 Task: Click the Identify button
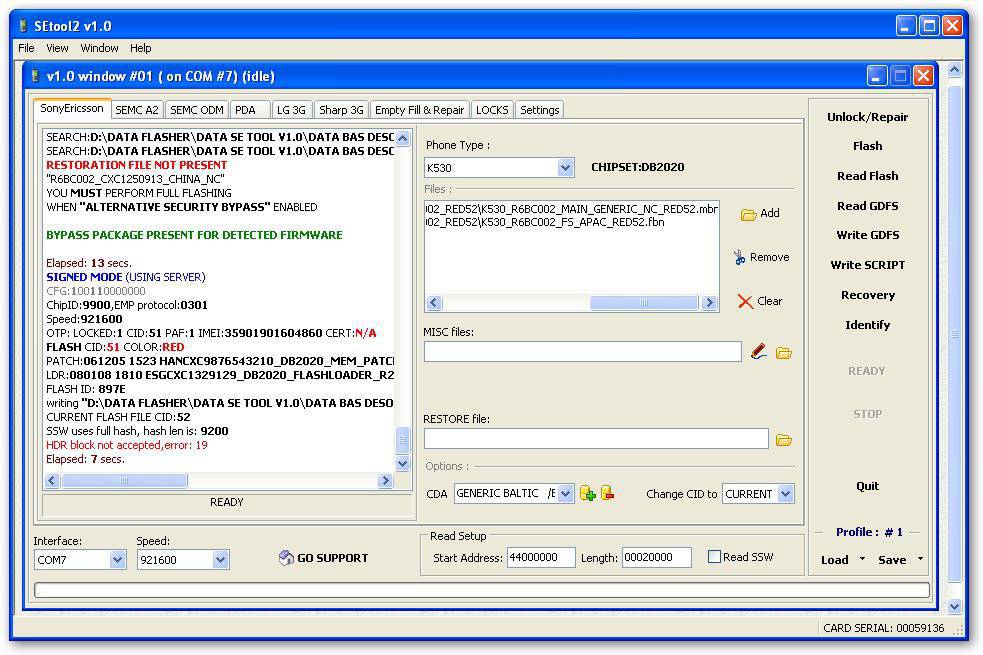pos(867,325)
